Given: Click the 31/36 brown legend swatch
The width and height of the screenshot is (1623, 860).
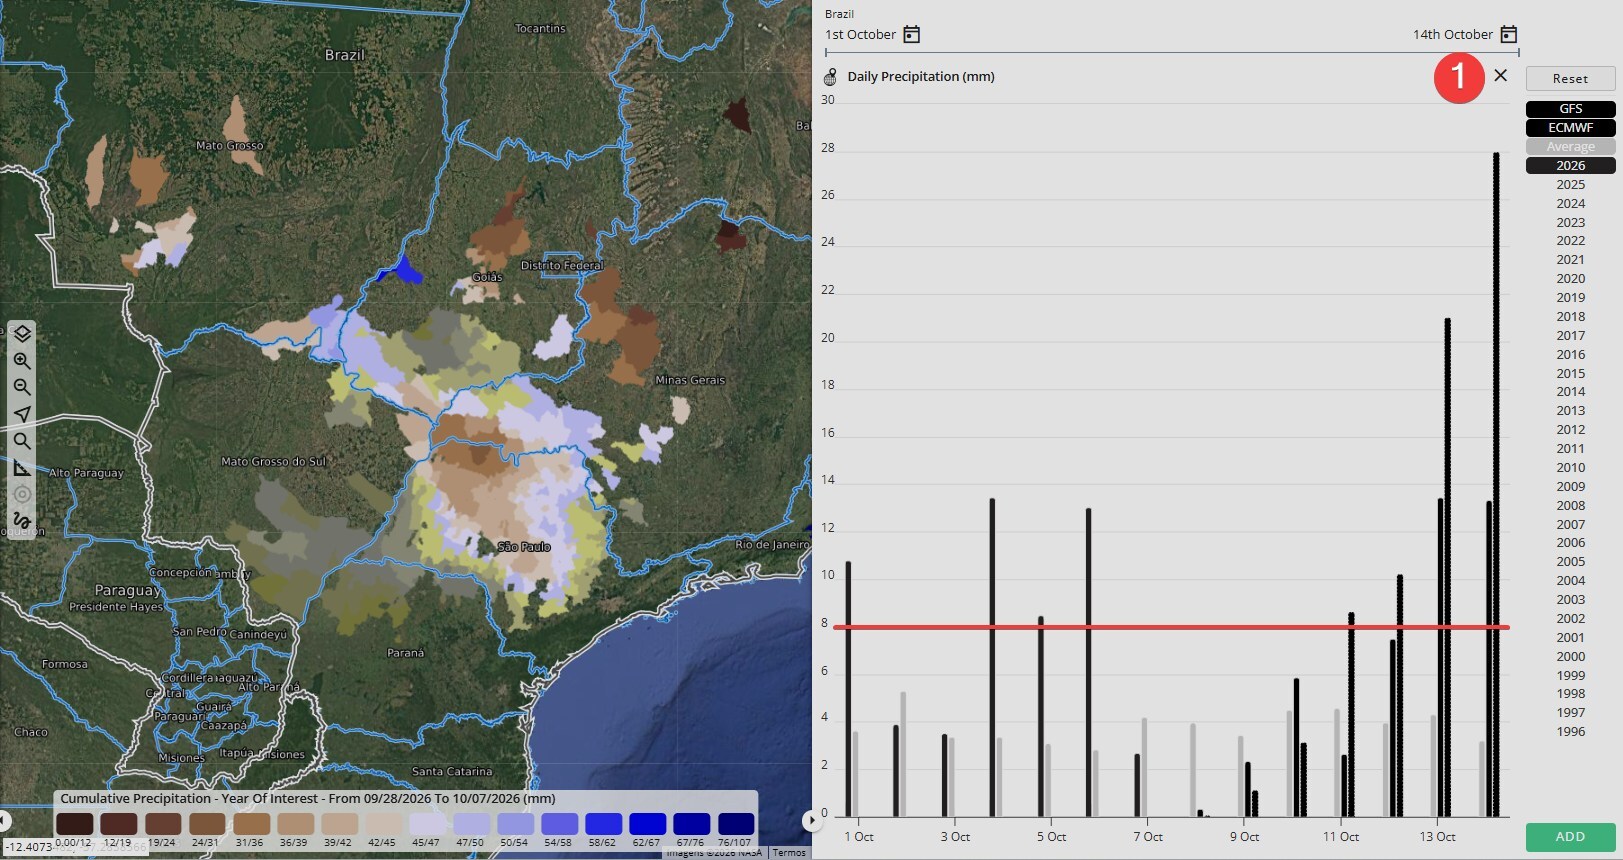Looking at the screenshot, I should coord(251,824).
